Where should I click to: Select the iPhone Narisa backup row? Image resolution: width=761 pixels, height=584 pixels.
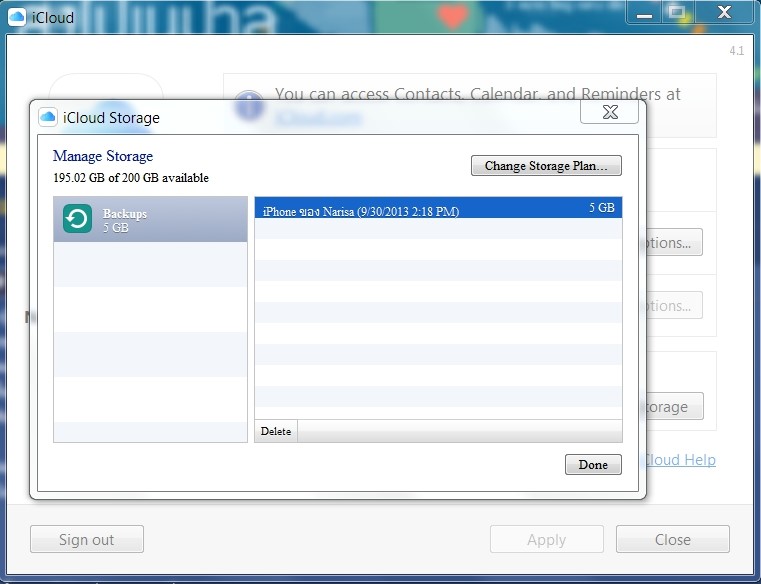[438, 208]
